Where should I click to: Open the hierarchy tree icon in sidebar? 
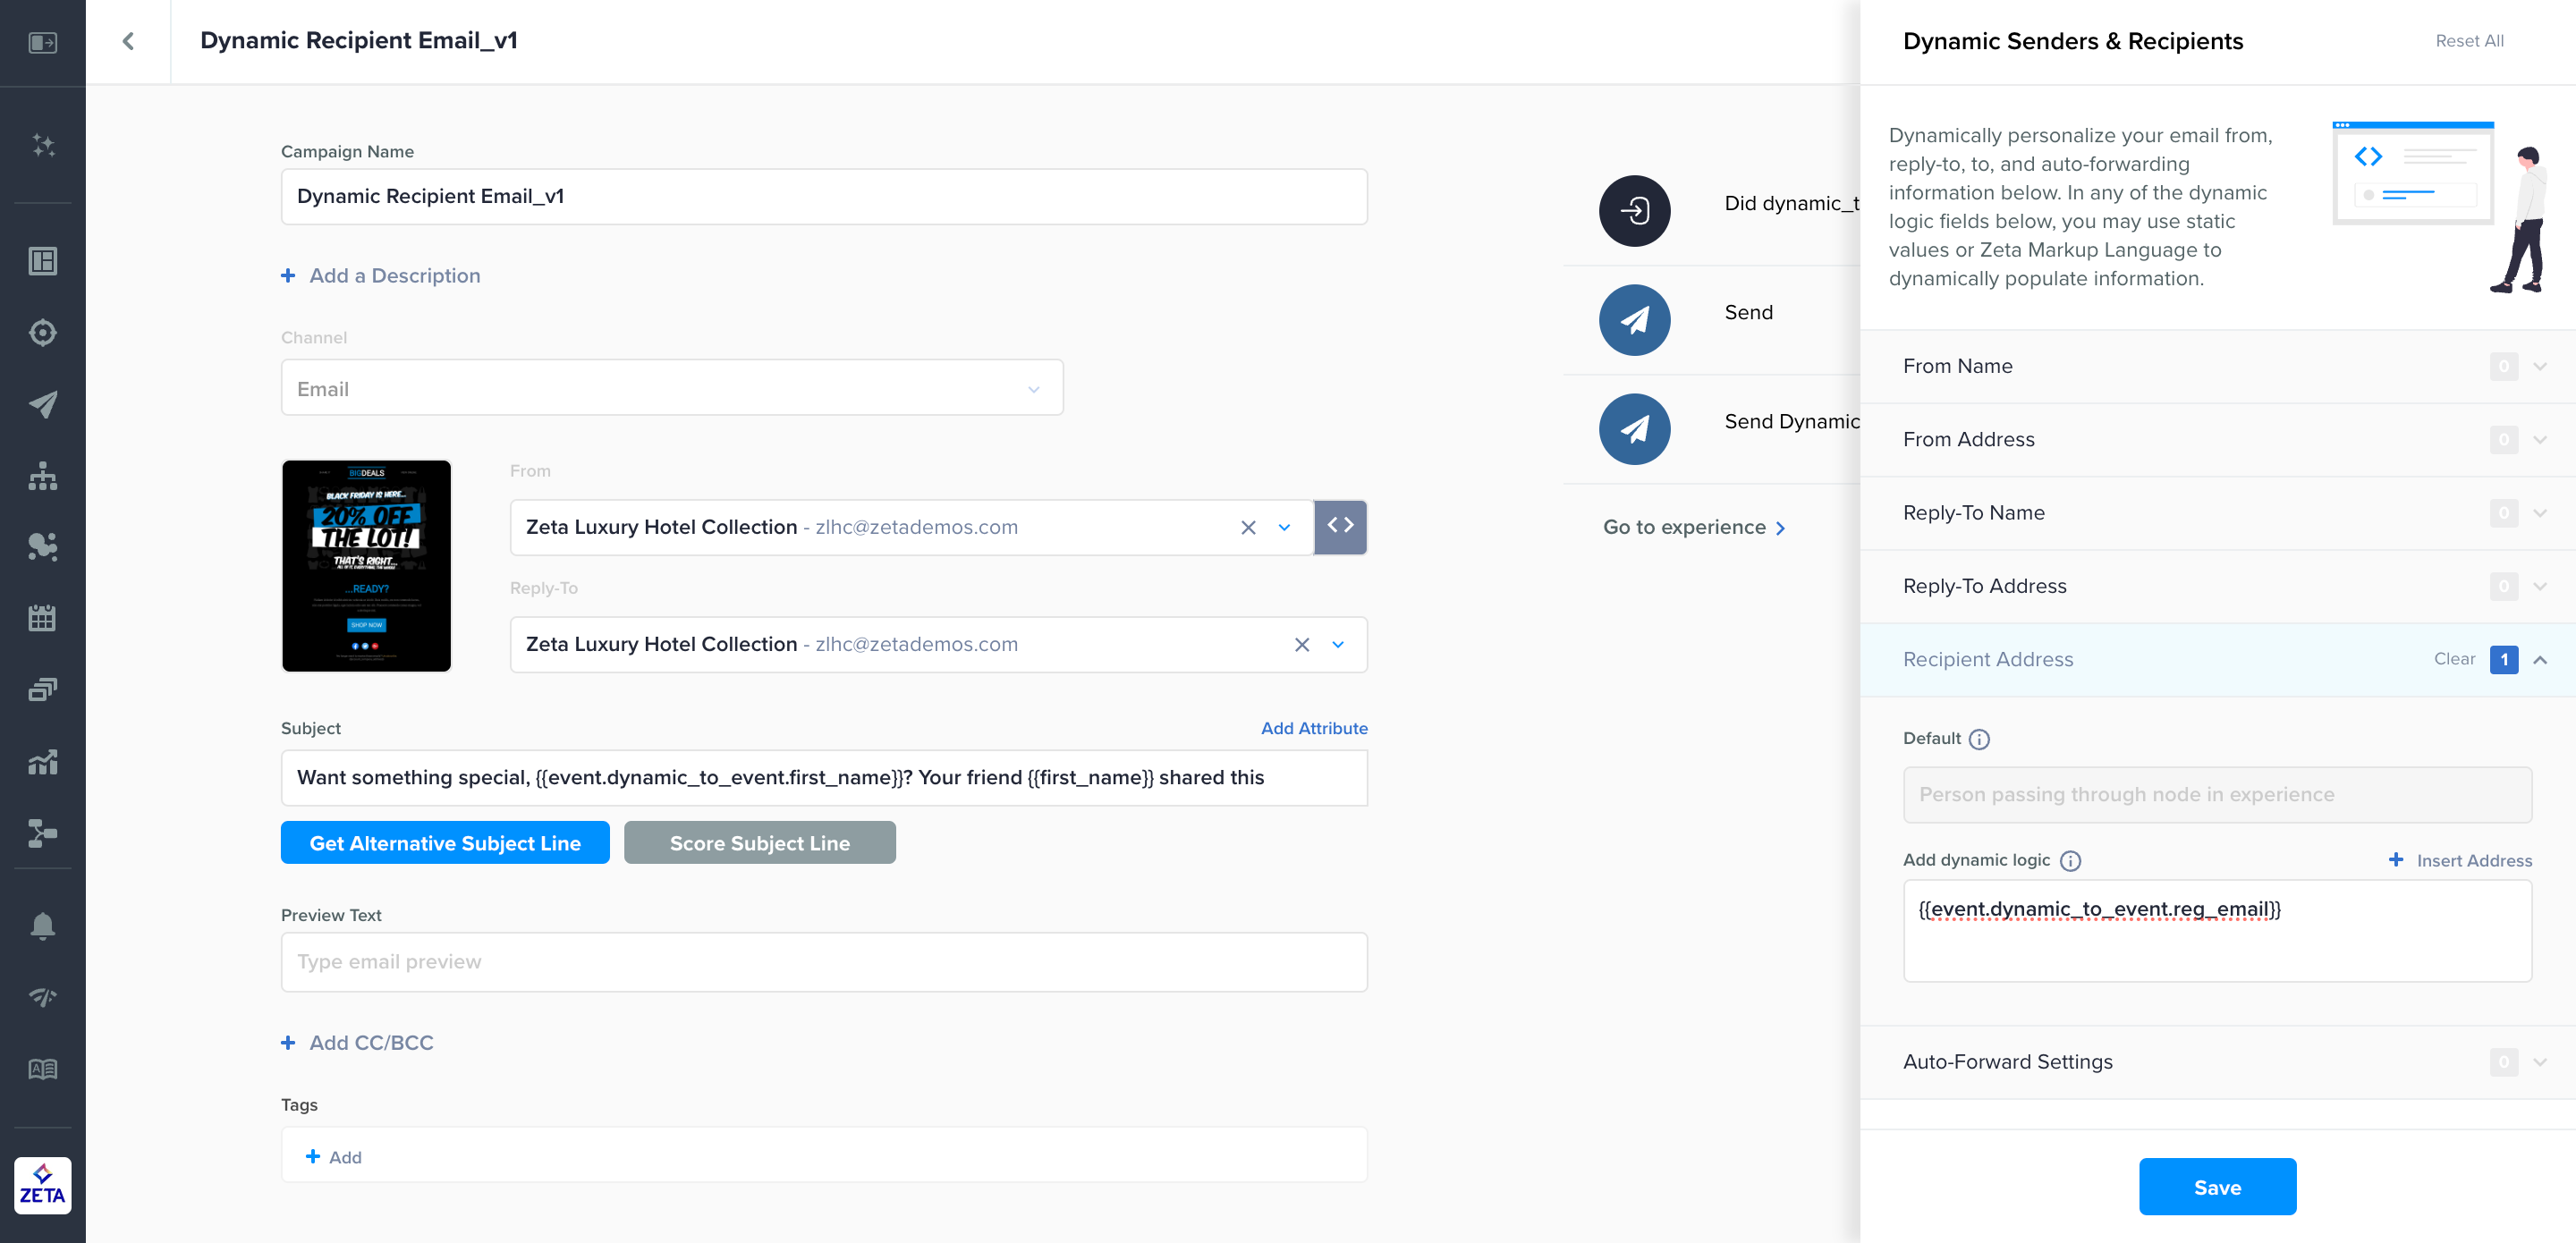pos(43,476)
